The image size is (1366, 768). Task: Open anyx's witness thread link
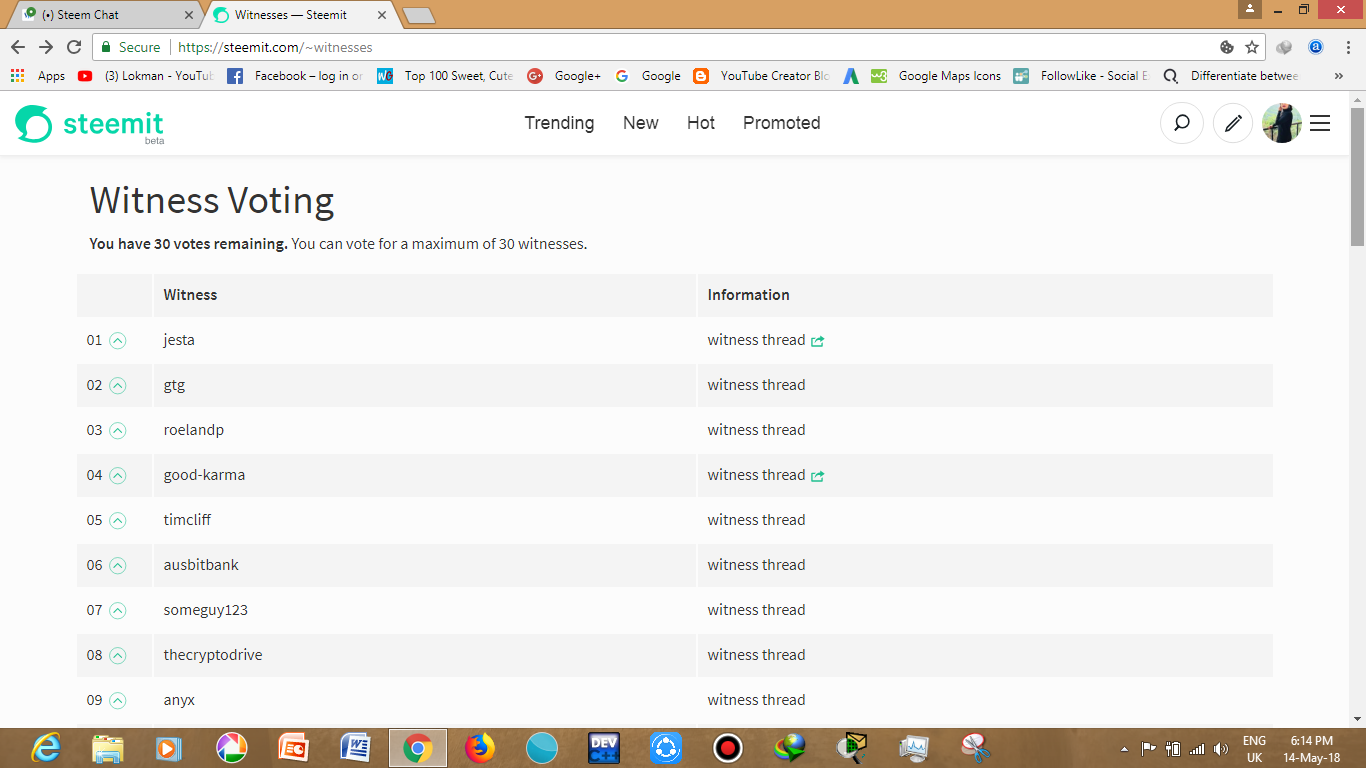(x=756, y=700)
